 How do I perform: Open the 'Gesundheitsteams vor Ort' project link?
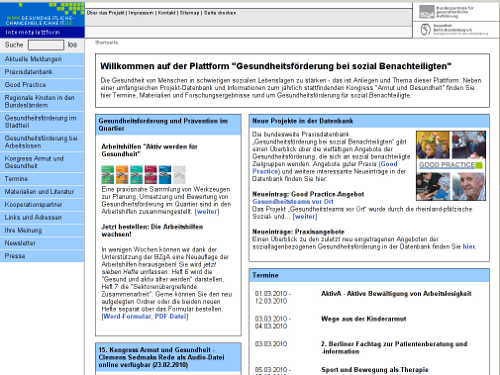coord(293,202)
